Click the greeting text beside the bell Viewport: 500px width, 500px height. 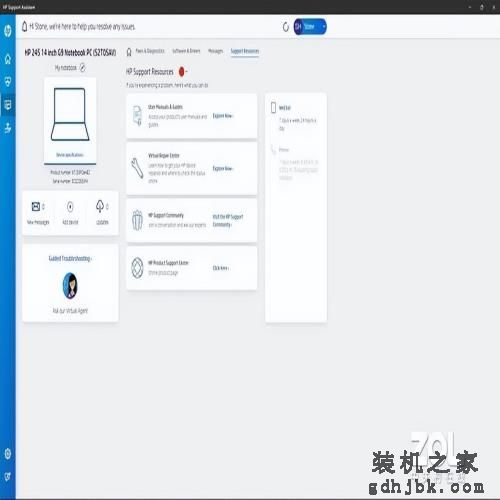[x=82, y=27]
